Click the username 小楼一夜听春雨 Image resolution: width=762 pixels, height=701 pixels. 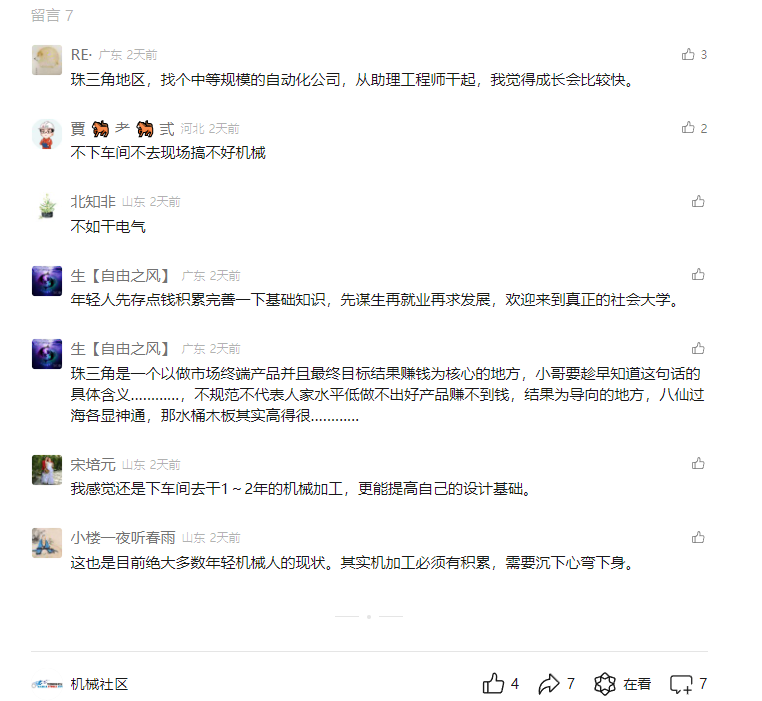(x=123, y=537)
